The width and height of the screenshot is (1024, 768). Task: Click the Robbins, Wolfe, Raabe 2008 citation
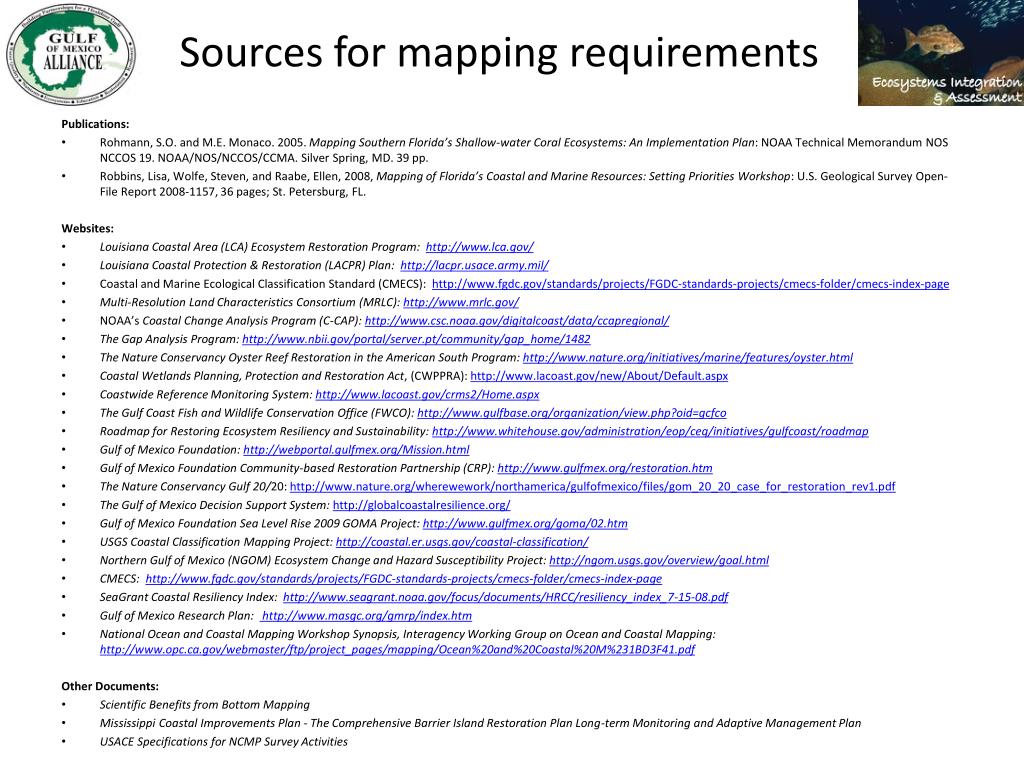[523, 184]
